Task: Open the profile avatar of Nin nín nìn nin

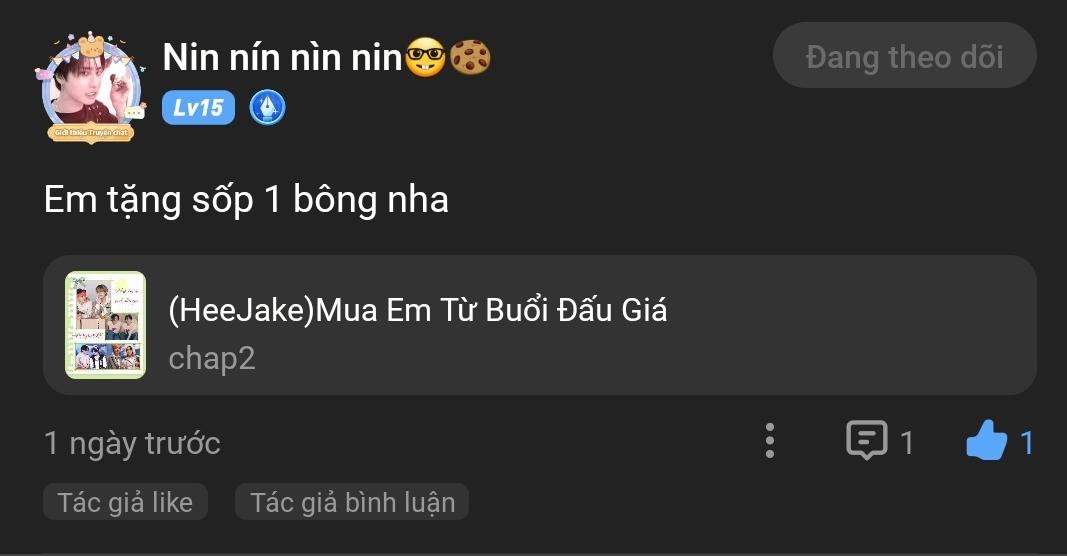Action: click(x=90, y=90)
